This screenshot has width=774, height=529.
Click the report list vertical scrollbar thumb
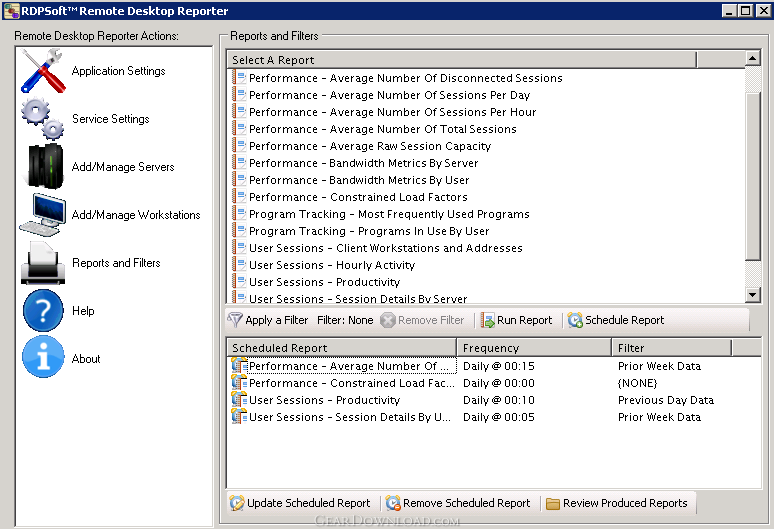pos(753,176)
